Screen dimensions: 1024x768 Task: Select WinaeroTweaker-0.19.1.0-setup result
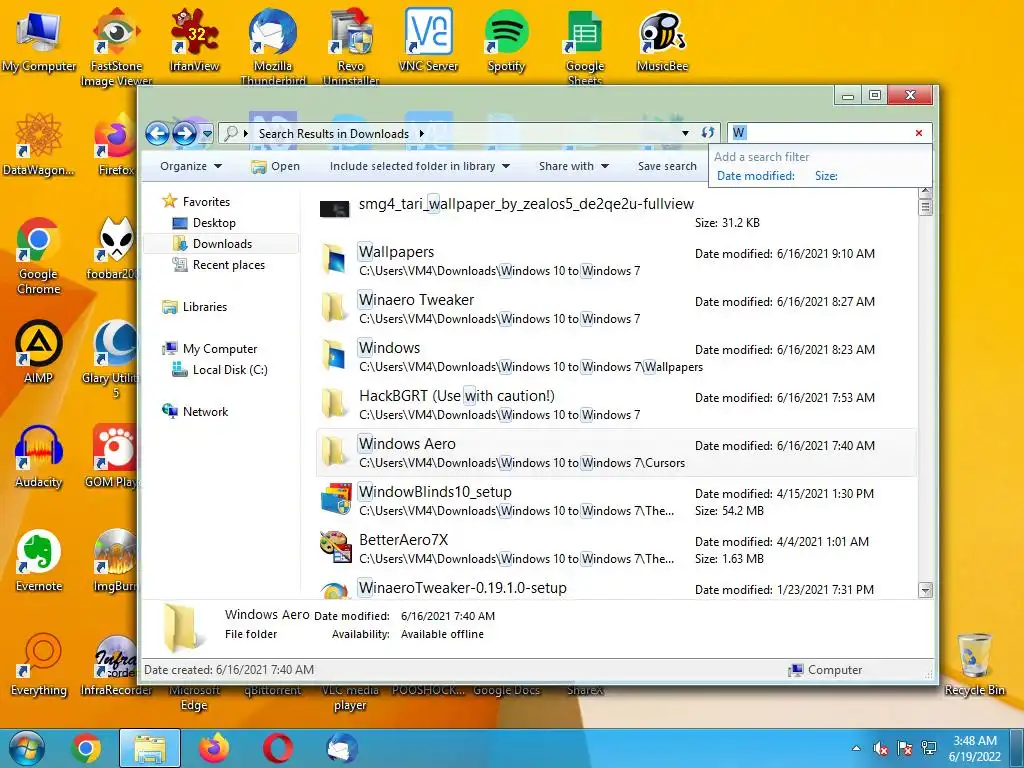[616, 588]
